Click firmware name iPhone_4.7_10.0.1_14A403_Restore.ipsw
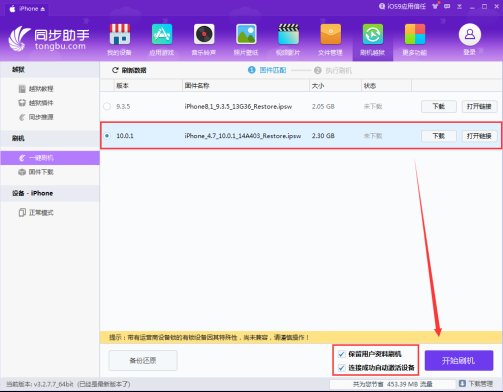 (x=243, y=136)
